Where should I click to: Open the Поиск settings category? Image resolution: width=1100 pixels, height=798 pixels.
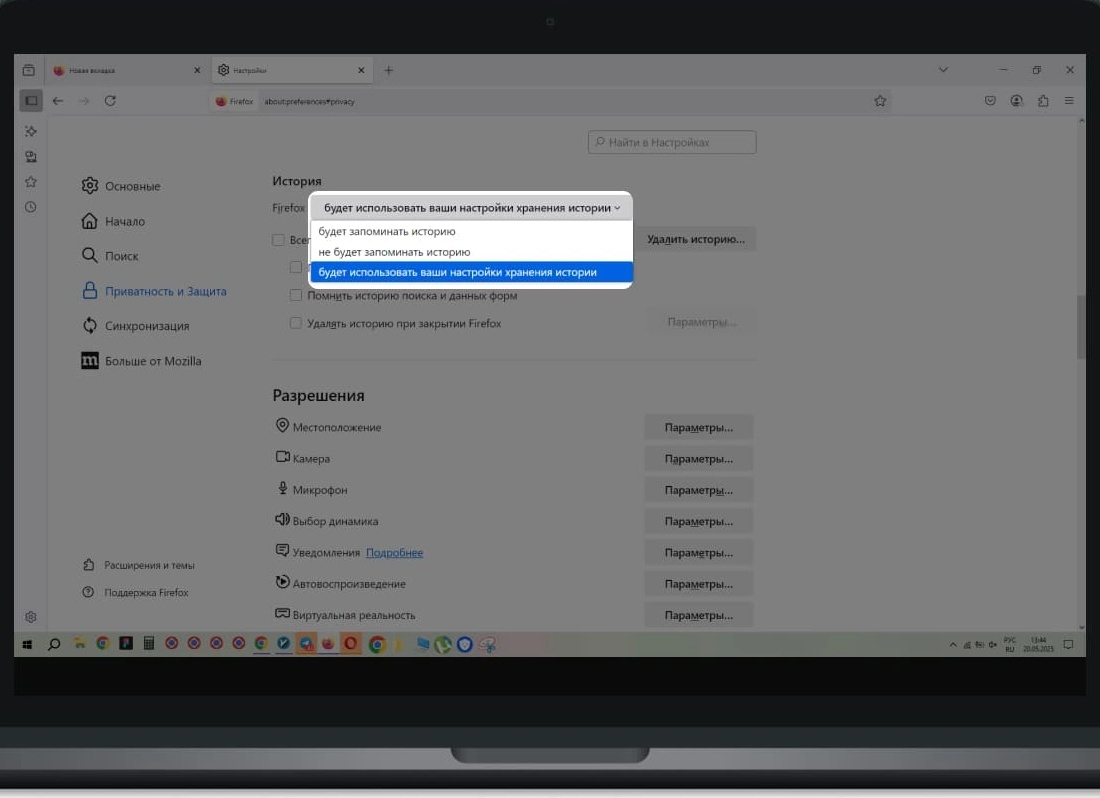point(110,256)
